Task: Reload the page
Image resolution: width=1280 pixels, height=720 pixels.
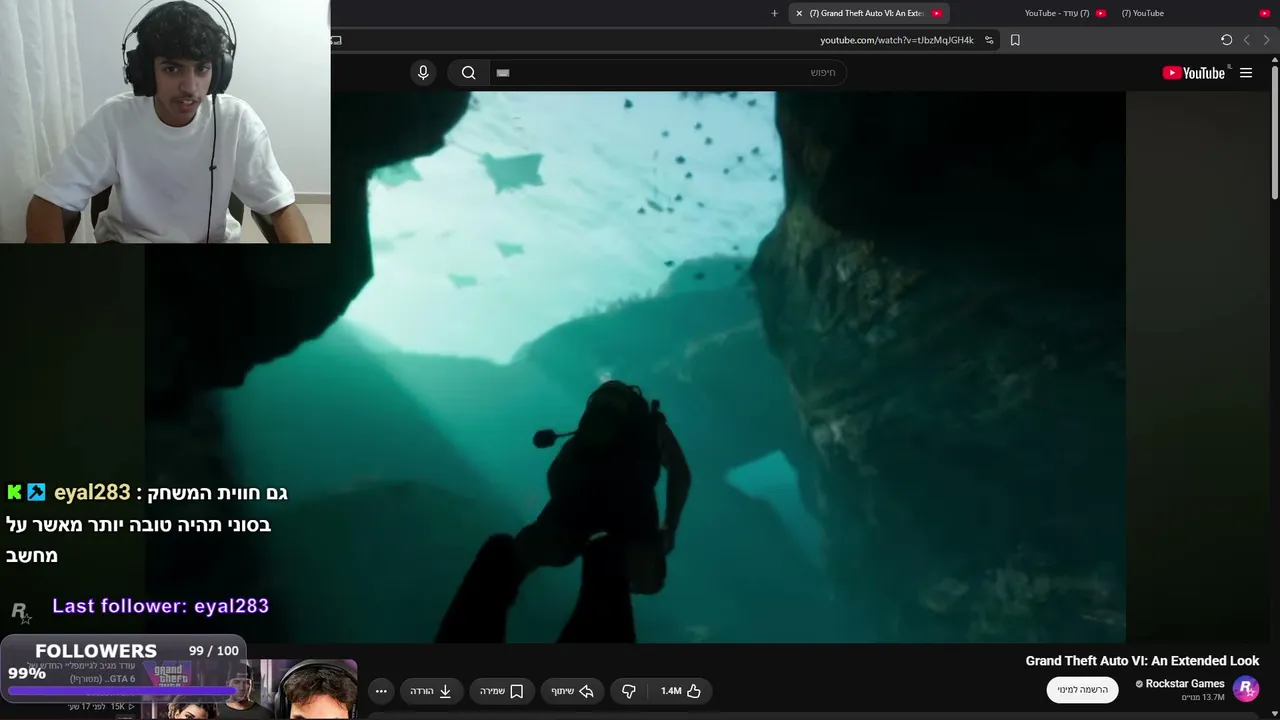Action: pyautogui.click(x=1226, y=40)
